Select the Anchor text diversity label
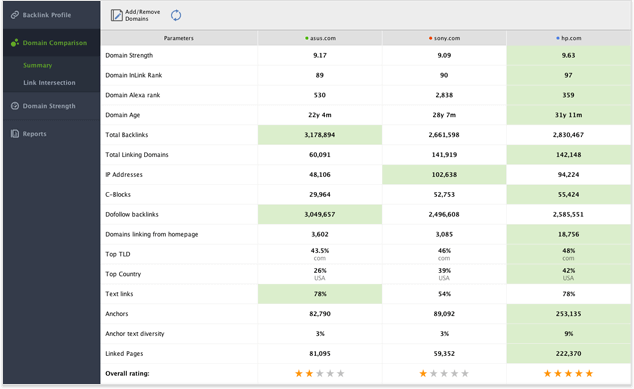634x389 pixels. 135,334
